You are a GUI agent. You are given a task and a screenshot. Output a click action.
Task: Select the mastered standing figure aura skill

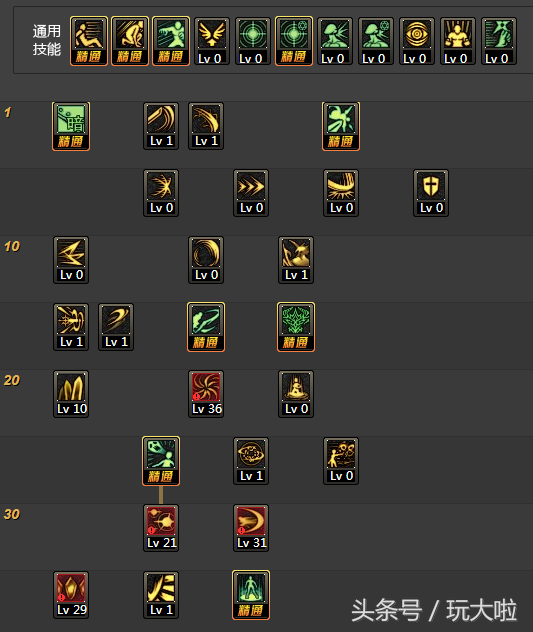pos(251,595)
